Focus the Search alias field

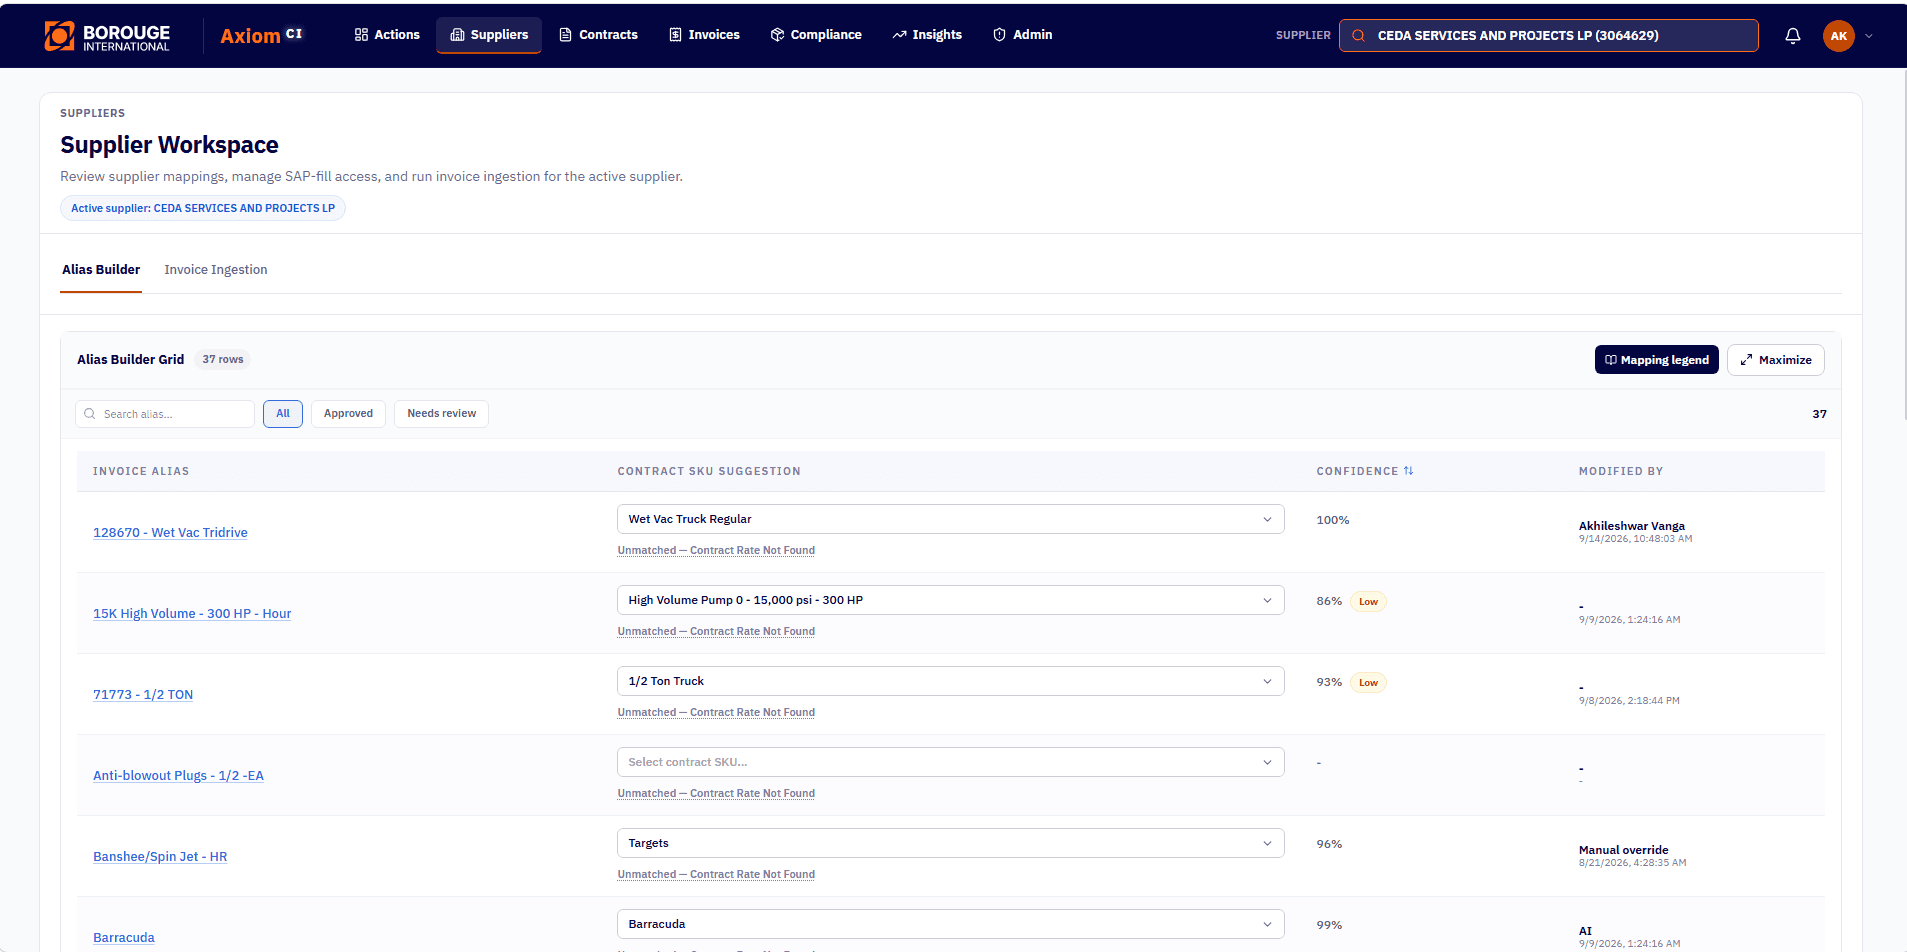[165, 414]
